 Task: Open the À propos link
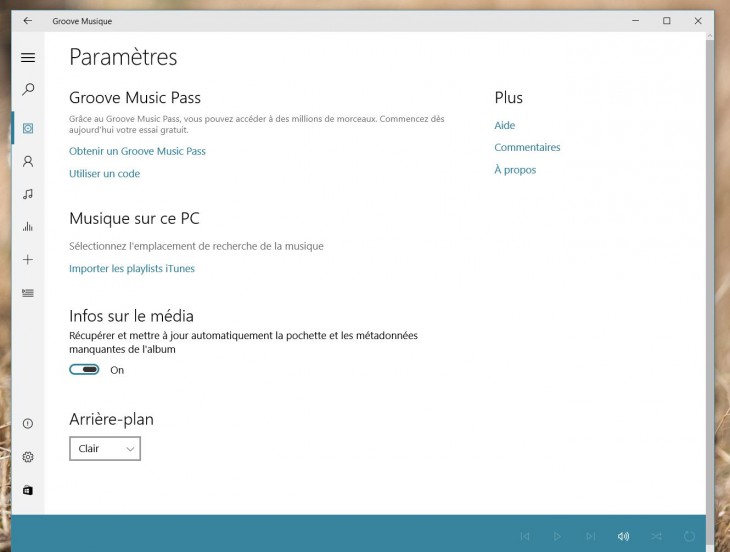point(515,170)
